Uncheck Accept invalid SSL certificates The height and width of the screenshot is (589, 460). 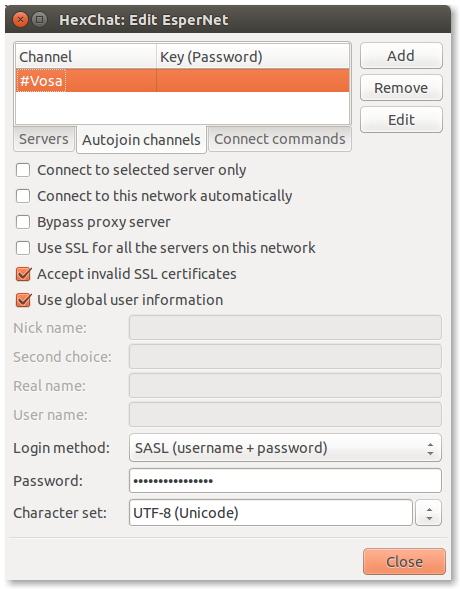coord(23,274)
